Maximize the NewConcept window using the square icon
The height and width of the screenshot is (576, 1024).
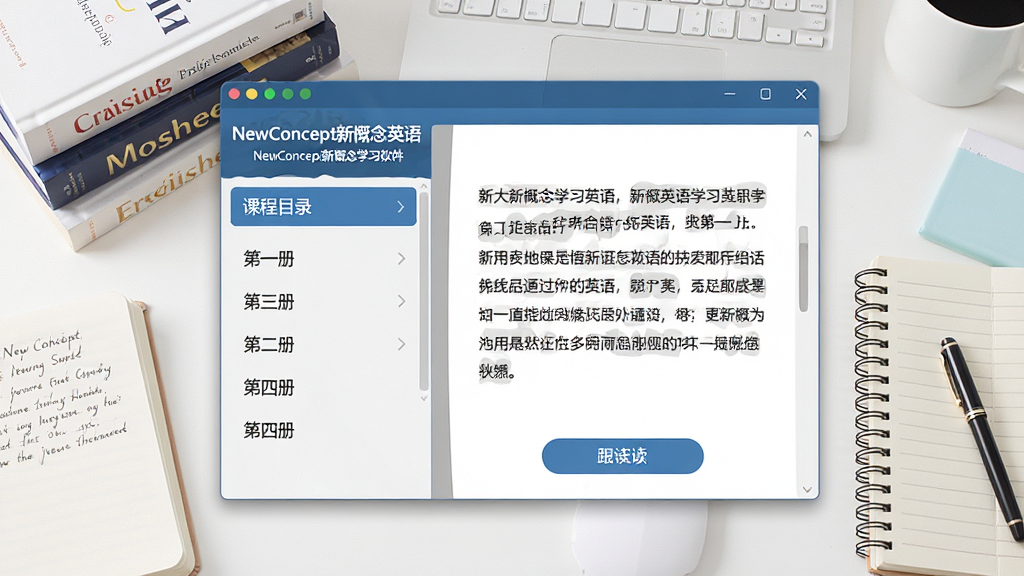click(765, 94)
